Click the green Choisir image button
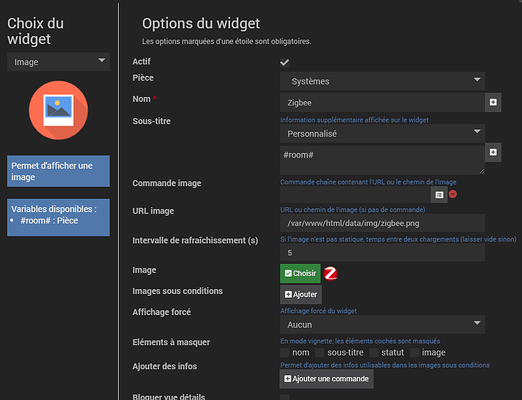Viewport: 522px width, 400px height. [x=300, y=273]
